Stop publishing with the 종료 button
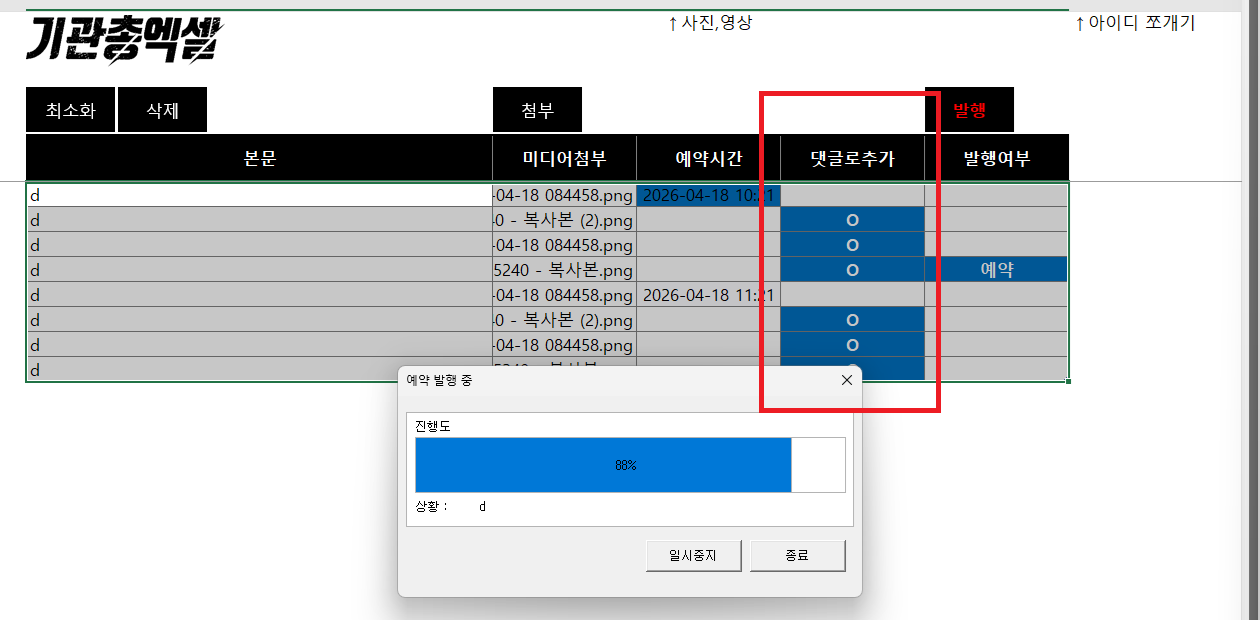The width and height of the screenshot is (1260, 620). click(797, 555)
